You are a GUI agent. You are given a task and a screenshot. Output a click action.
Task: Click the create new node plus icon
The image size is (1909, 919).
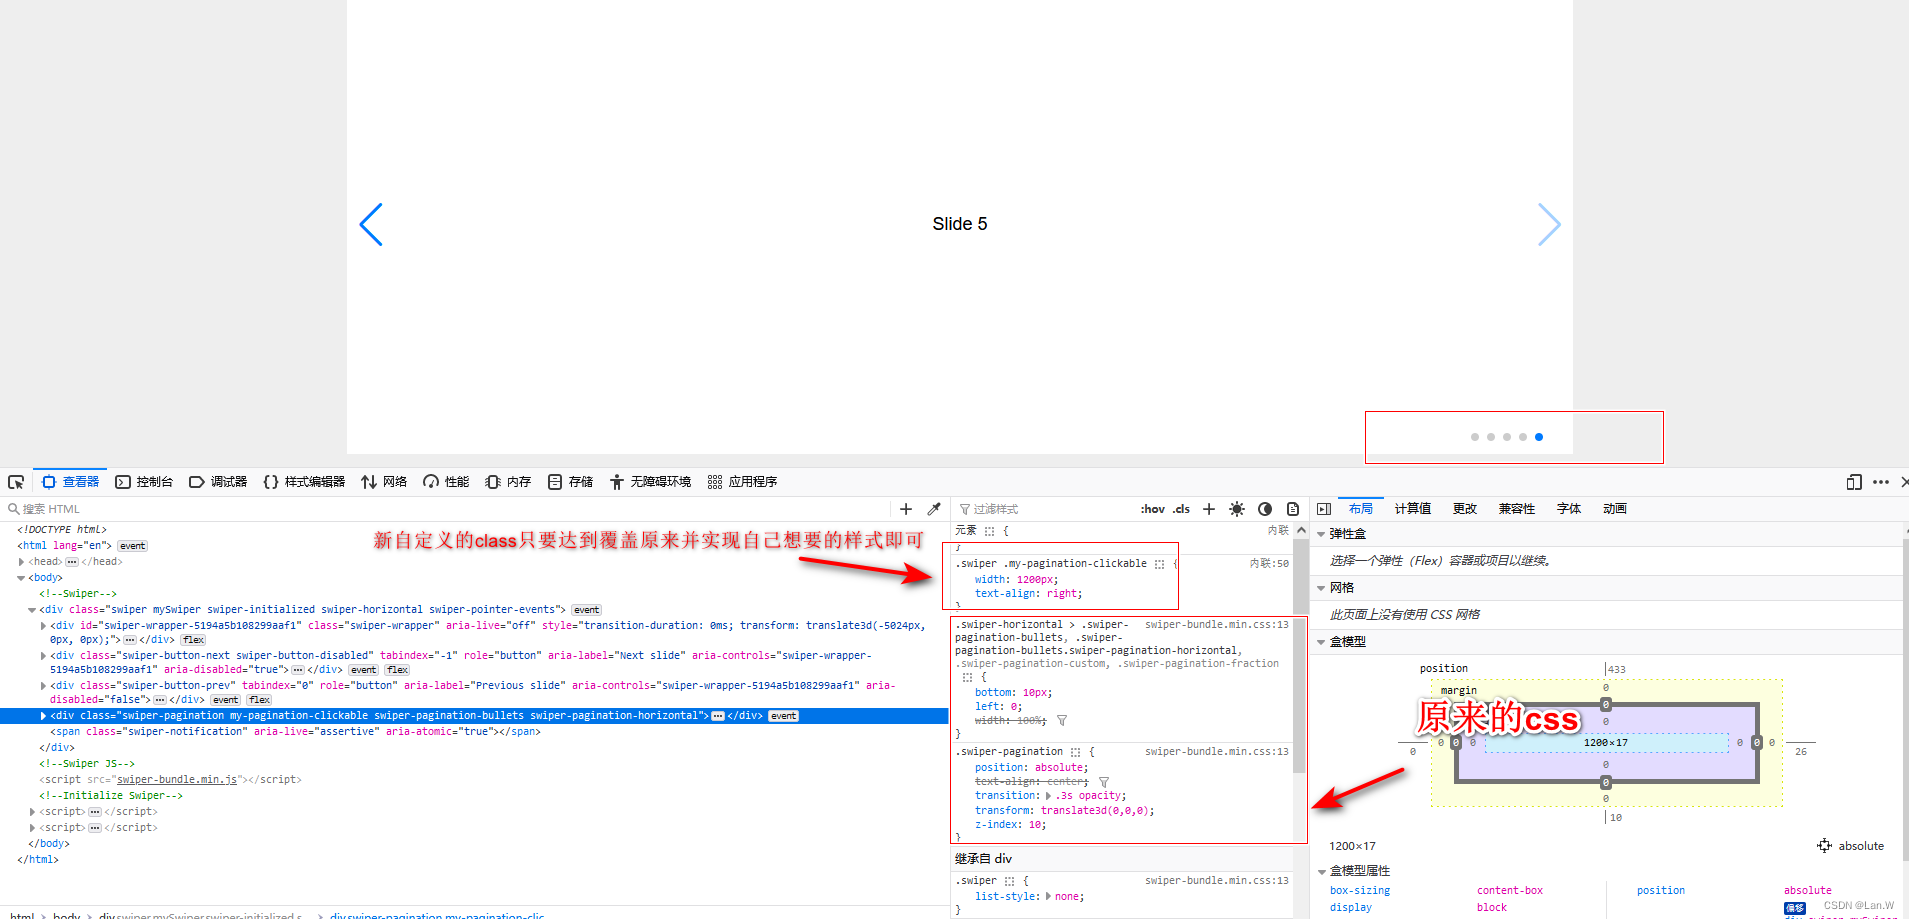coord(905,508)
